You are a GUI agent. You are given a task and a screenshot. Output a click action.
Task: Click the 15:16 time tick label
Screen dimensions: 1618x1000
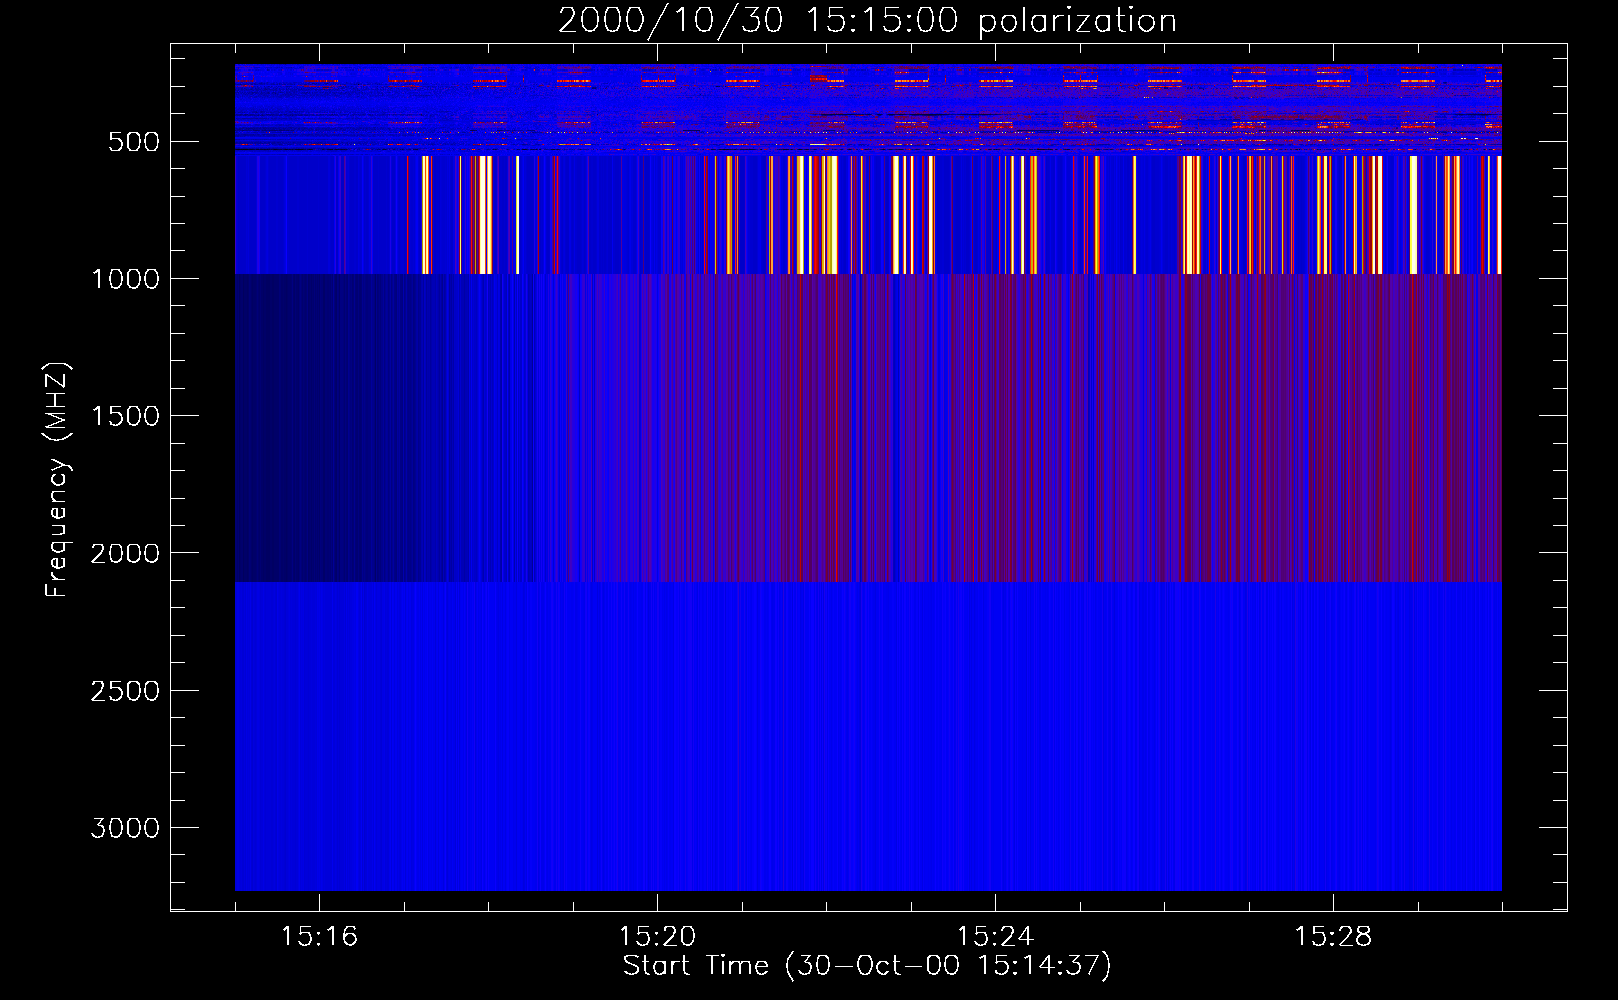[x=319, y=937]
